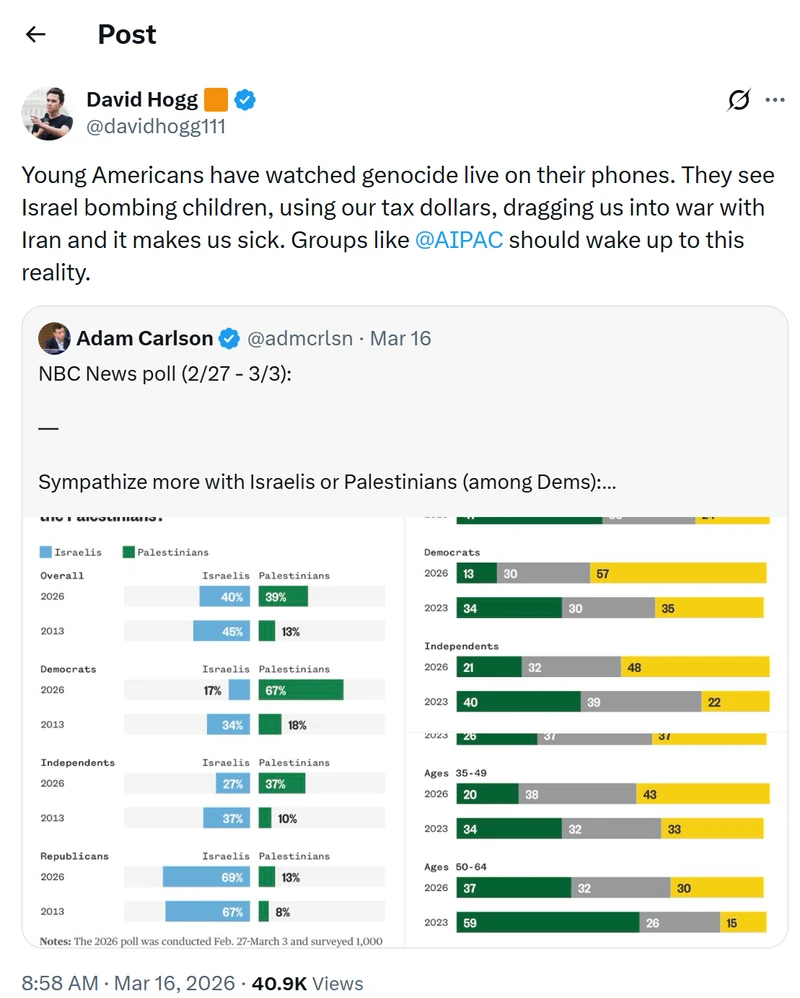Click the David Hogg display name
The image size is (800, 998).
pyautogui.click(x=142, y=99)
